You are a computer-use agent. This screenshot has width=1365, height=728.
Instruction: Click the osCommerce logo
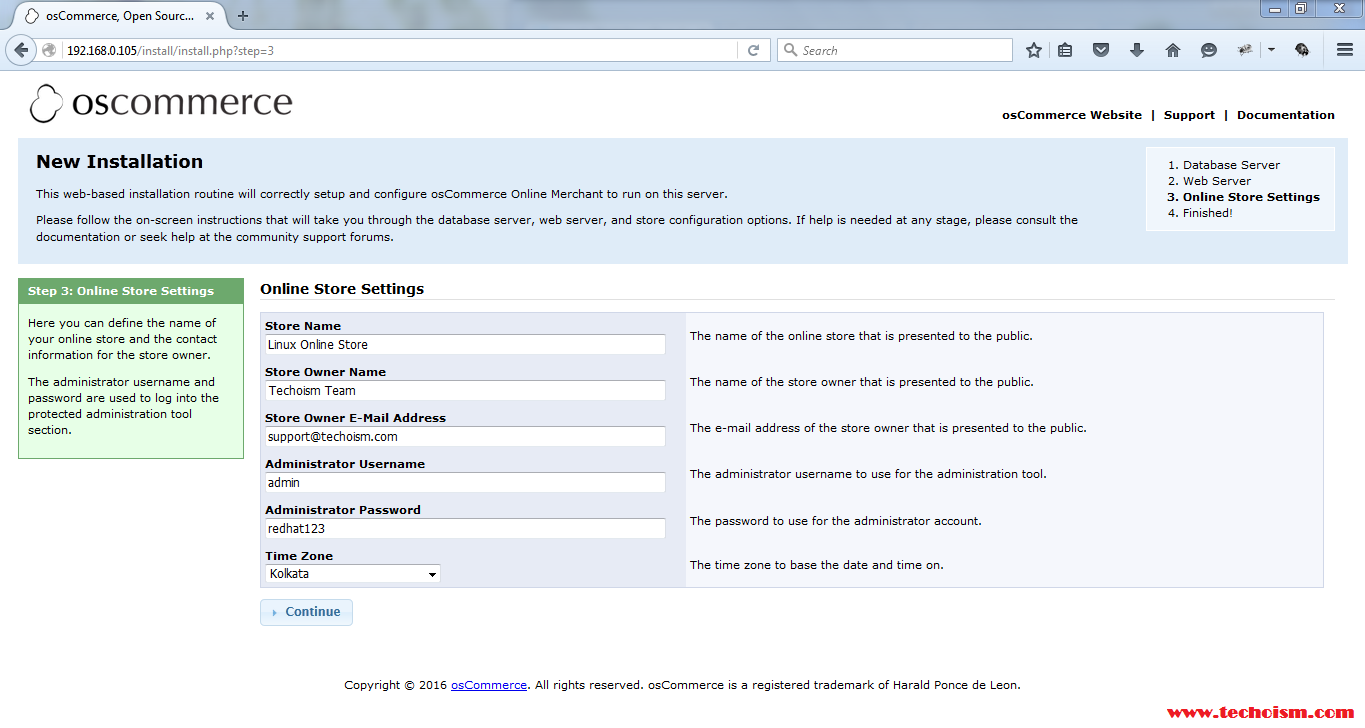pos(161,103)
